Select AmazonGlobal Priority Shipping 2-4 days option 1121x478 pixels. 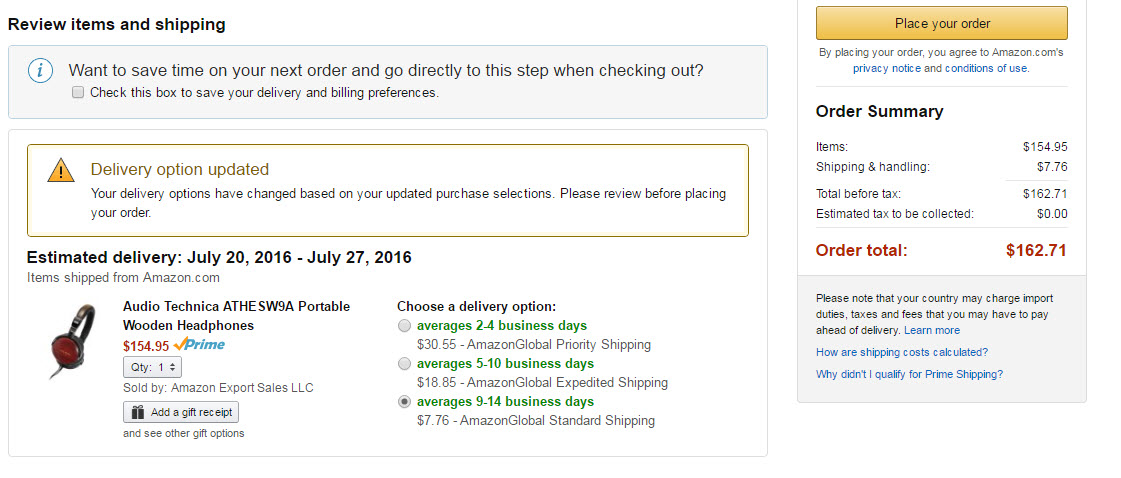tap(404, 326)
